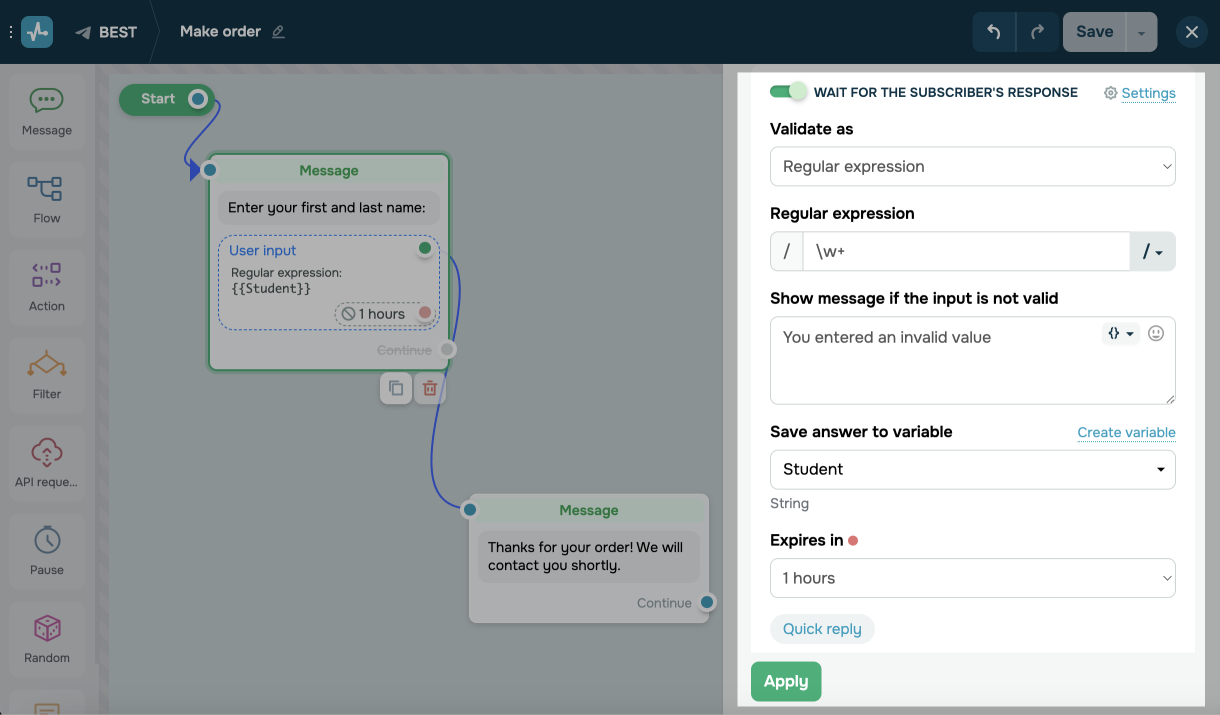The width and height of the screenshot is (1220, 715).
Task: Open the Expires in dropdown
Action: (972, 578)
